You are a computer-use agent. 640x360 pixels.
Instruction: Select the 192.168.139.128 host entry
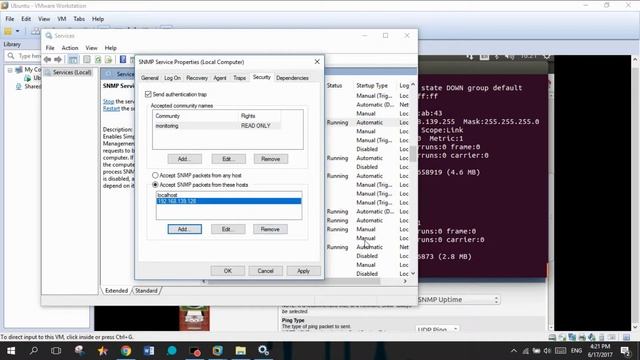(x=229, y=201)
